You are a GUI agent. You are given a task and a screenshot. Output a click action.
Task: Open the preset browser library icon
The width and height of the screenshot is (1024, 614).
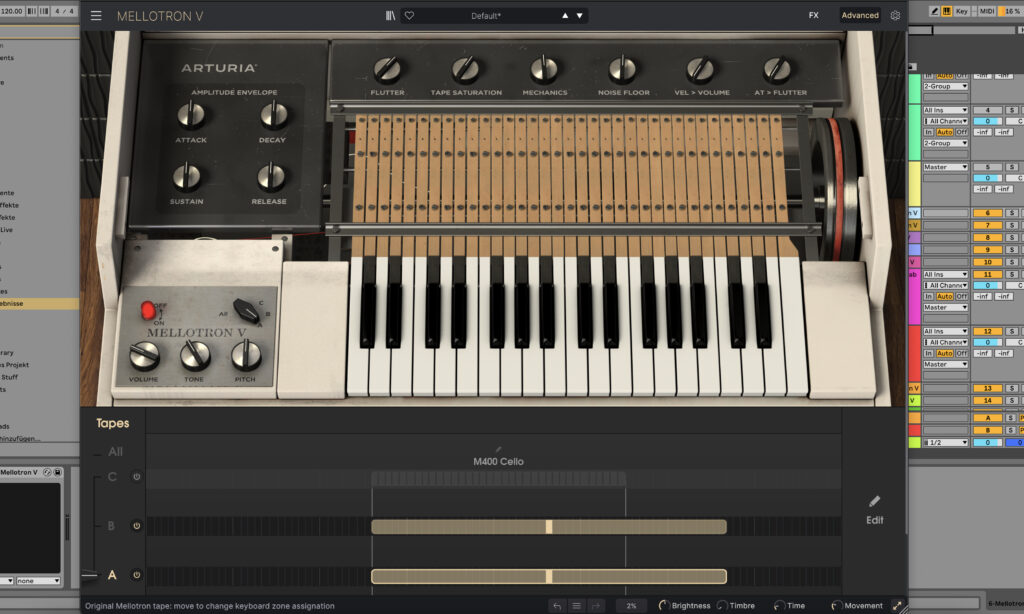tap(390, 16)
